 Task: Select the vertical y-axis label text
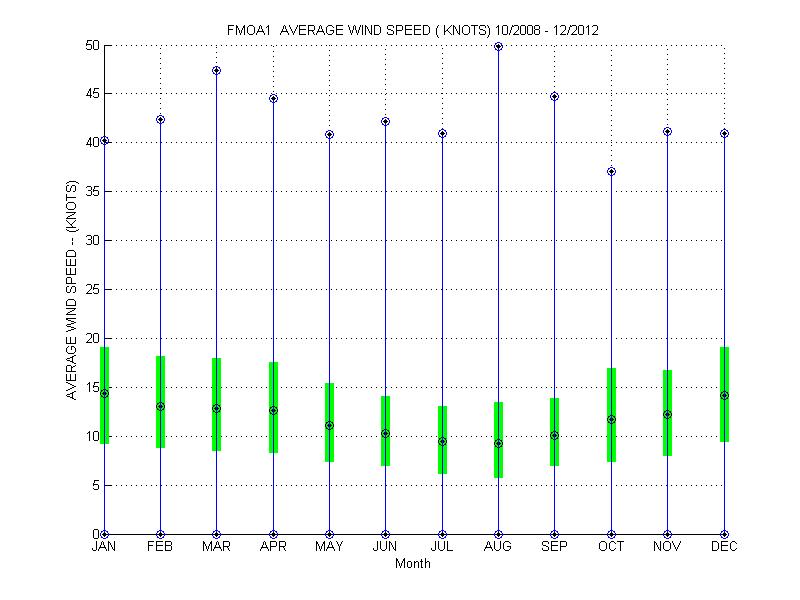click(72, 289)
